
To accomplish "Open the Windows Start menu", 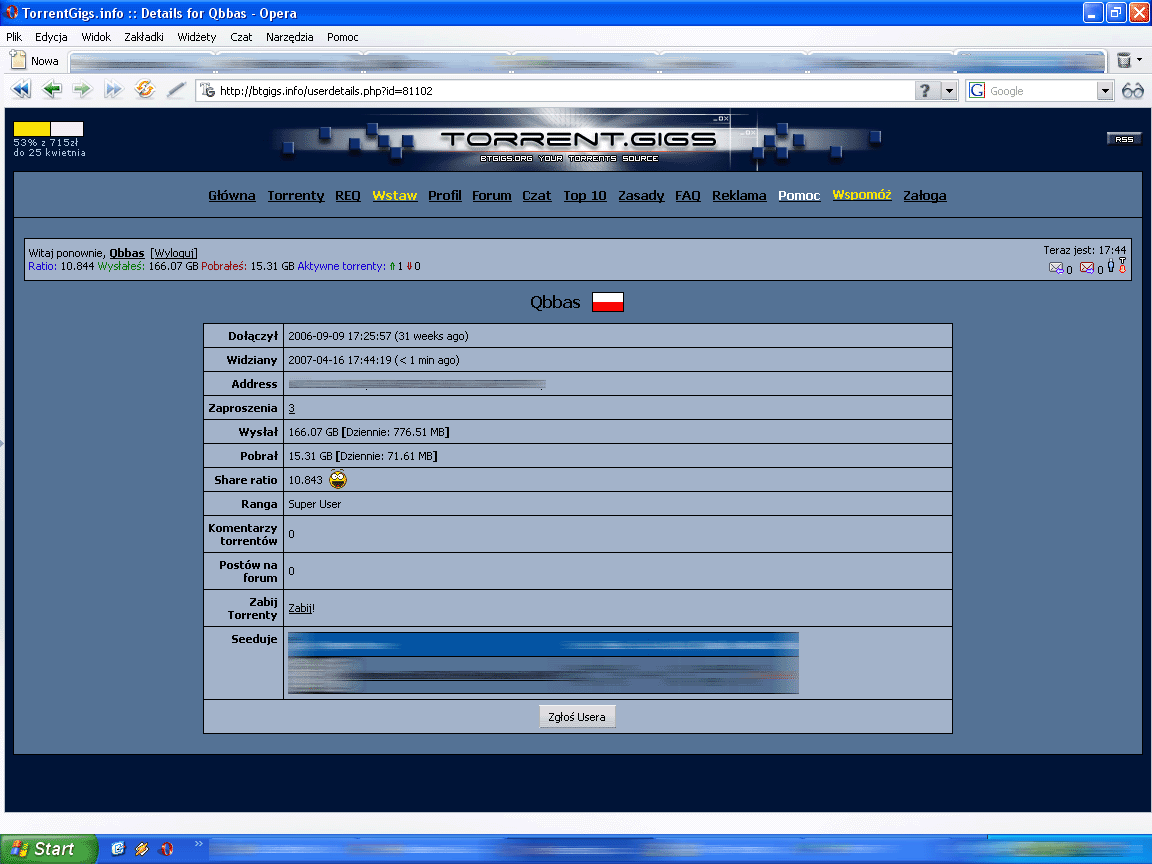I will 48,849.
